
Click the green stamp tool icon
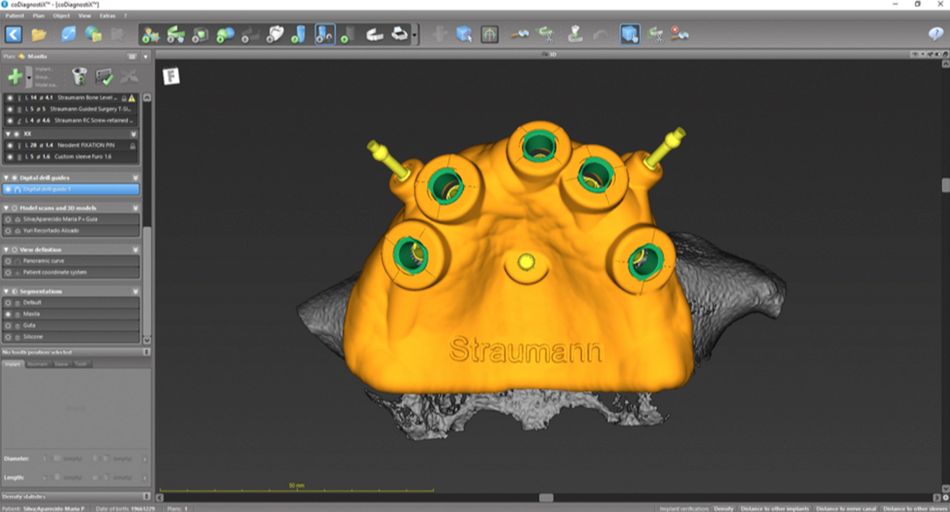tap(575, 35)
